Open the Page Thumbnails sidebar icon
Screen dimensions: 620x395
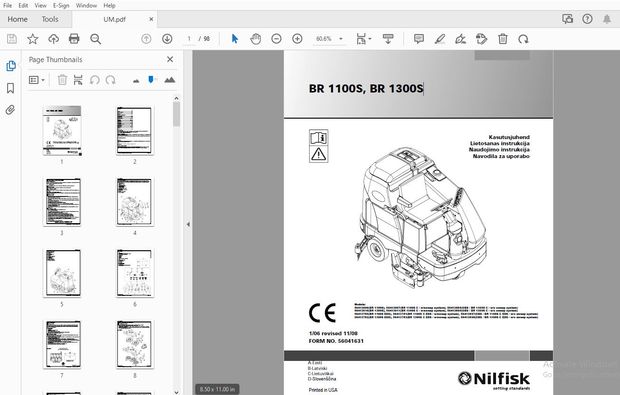coord(11,66)
